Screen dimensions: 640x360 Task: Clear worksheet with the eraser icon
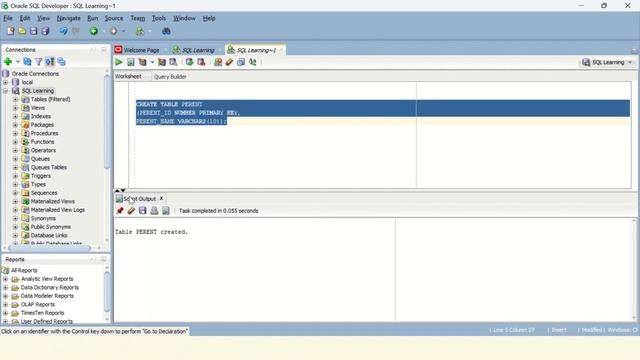coord(229,62)
